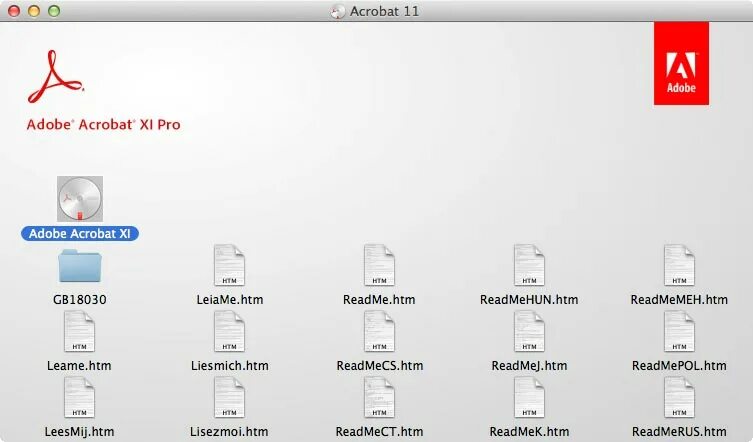Click the Adobe Acrobat XI label
753x442 pixels.
click(80, 234)
